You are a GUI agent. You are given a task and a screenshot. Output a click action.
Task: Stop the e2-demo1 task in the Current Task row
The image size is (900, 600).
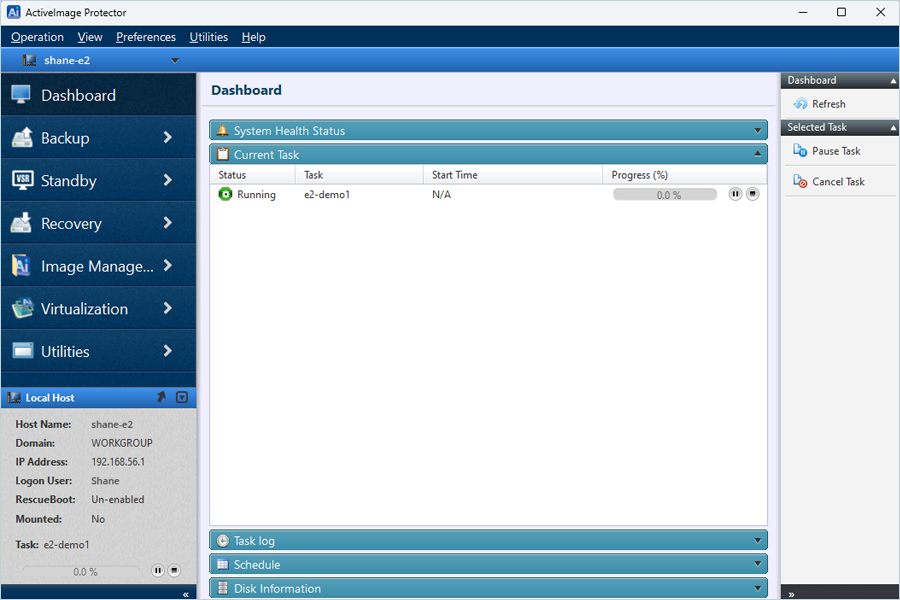pos(752,194)
